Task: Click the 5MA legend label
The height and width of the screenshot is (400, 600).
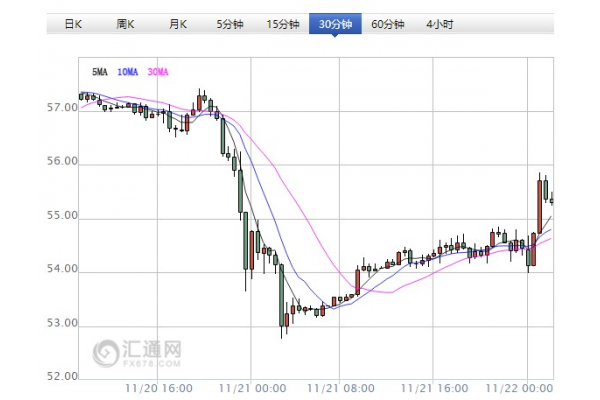Action: pyautogui.click(x=99, y=72)
